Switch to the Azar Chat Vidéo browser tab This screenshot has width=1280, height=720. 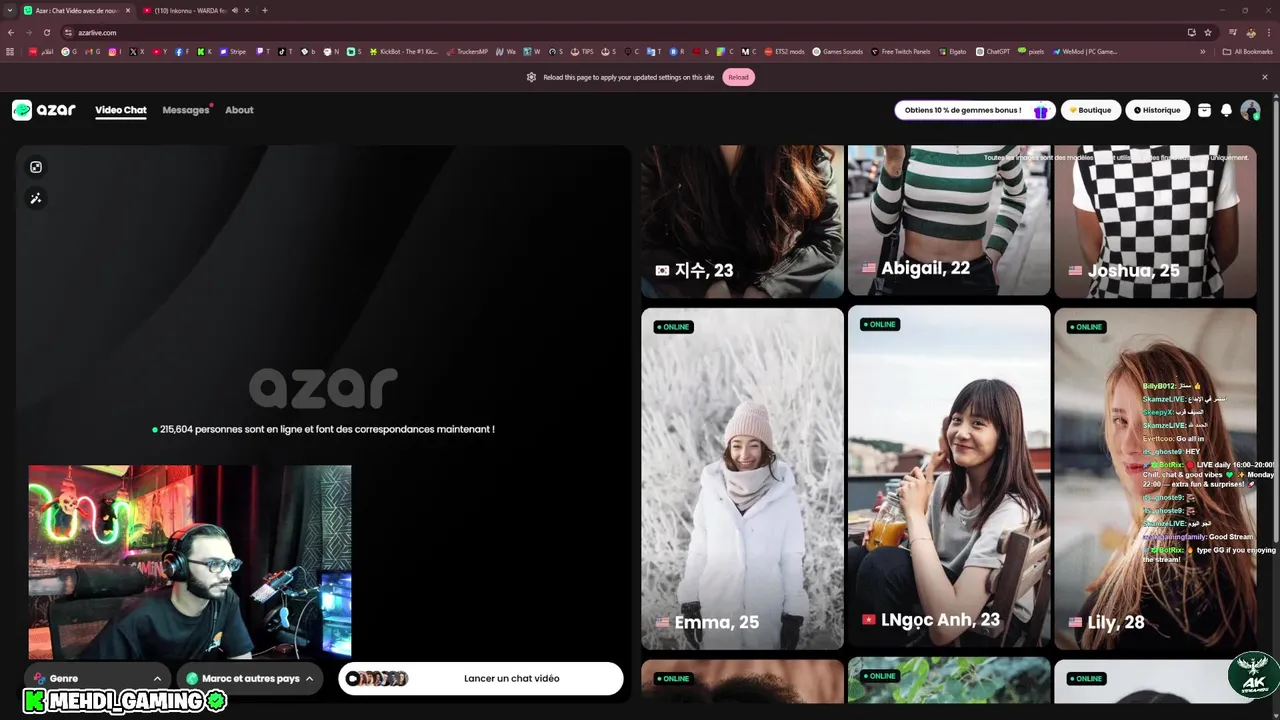pyautogui.click(x=78, y=10)
